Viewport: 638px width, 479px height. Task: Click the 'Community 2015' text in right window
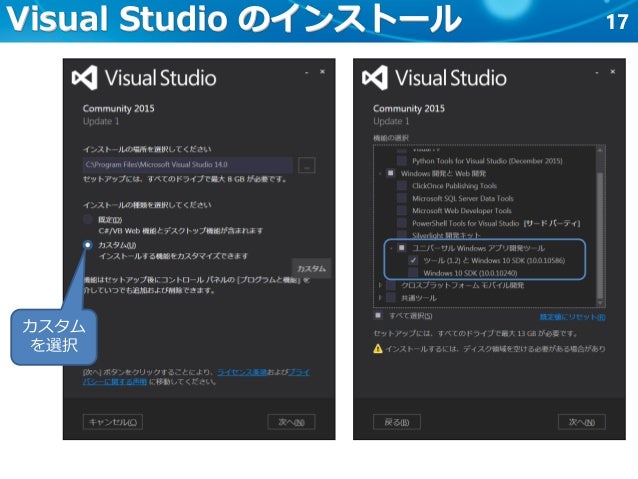(409, 109)
